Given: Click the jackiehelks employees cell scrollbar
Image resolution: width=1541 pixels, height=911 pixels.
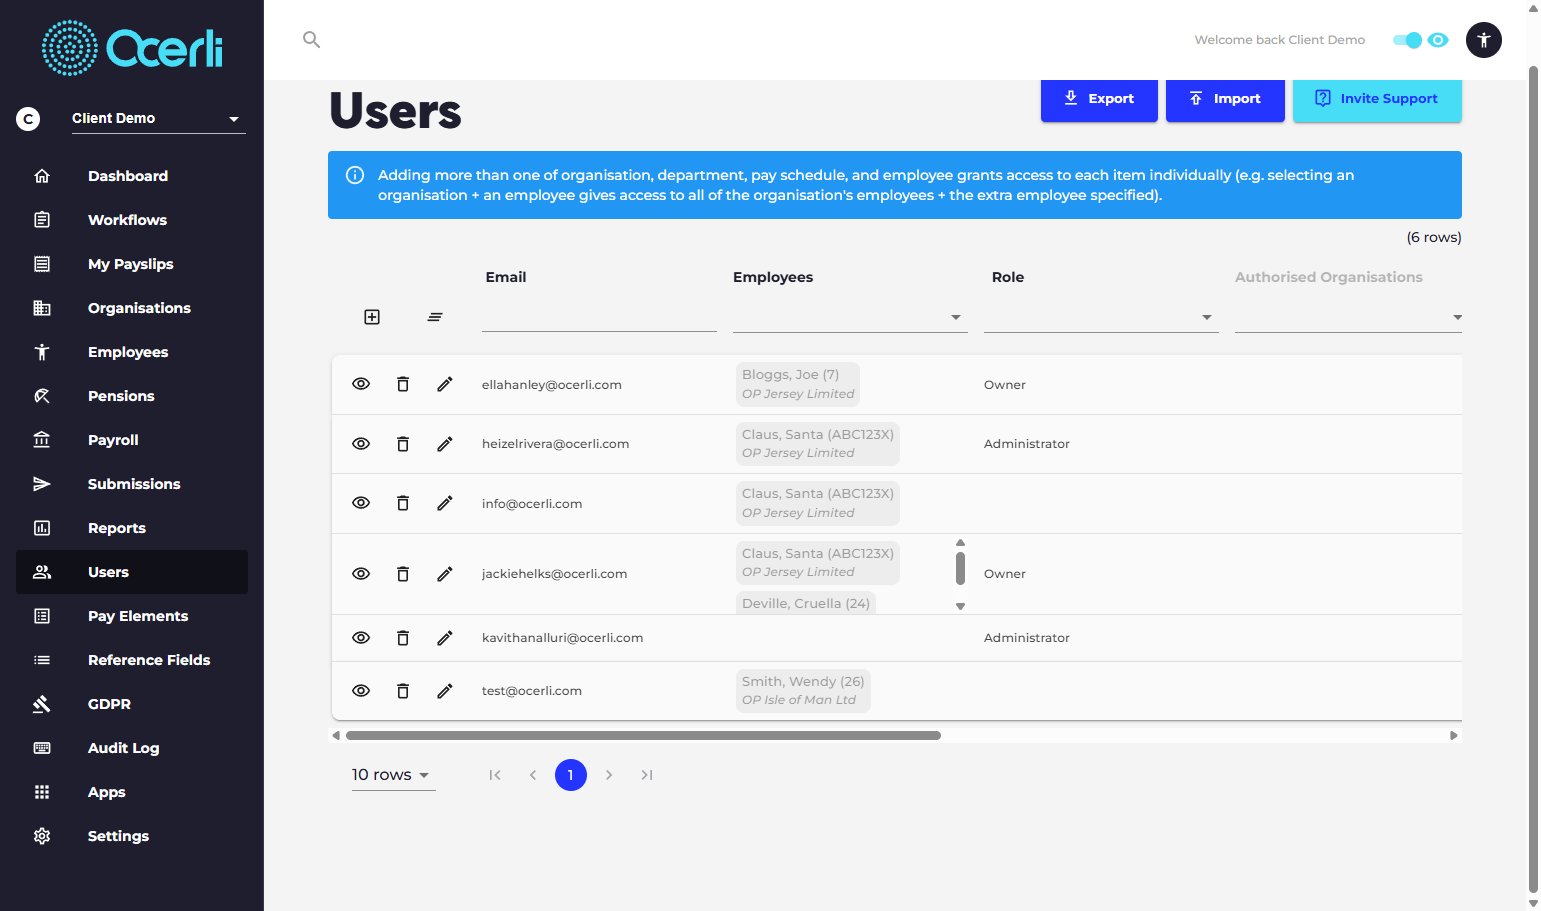Looking at the screenshot, I should pyautogui.click(x=960, y=568).
